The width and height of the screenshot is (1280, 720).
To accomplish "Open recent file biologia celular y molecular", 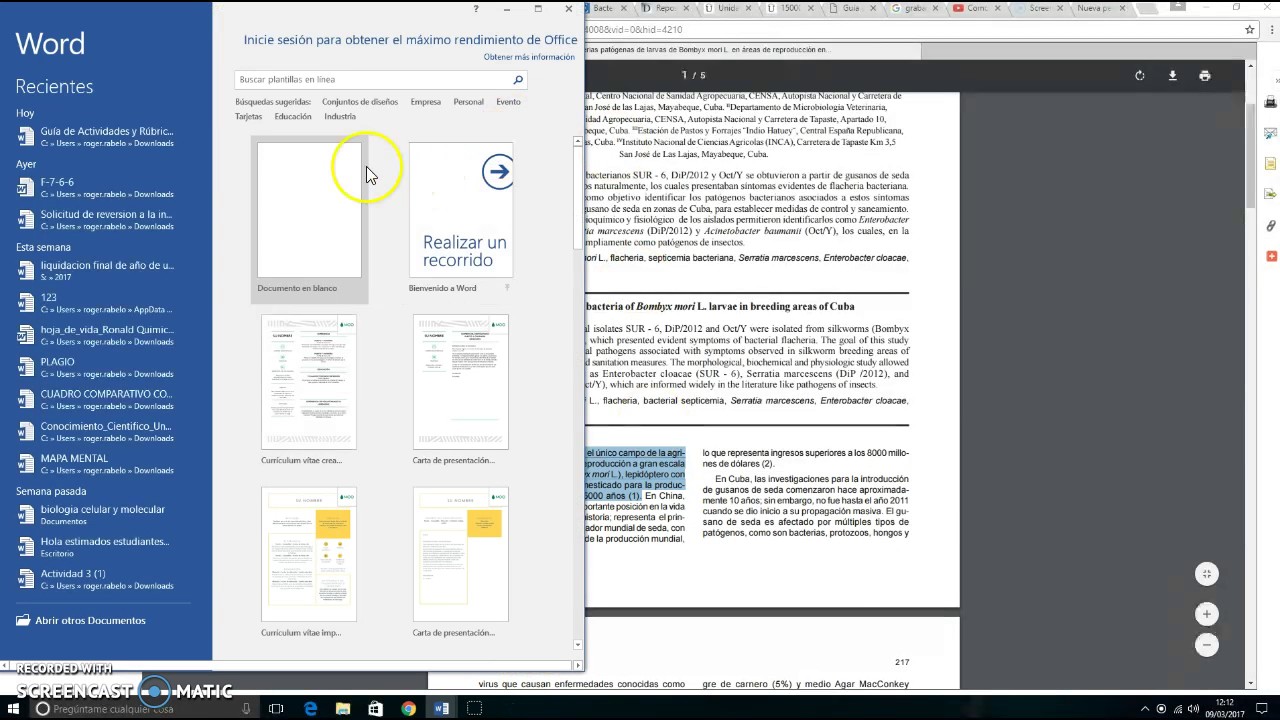I will click(106, 515).
